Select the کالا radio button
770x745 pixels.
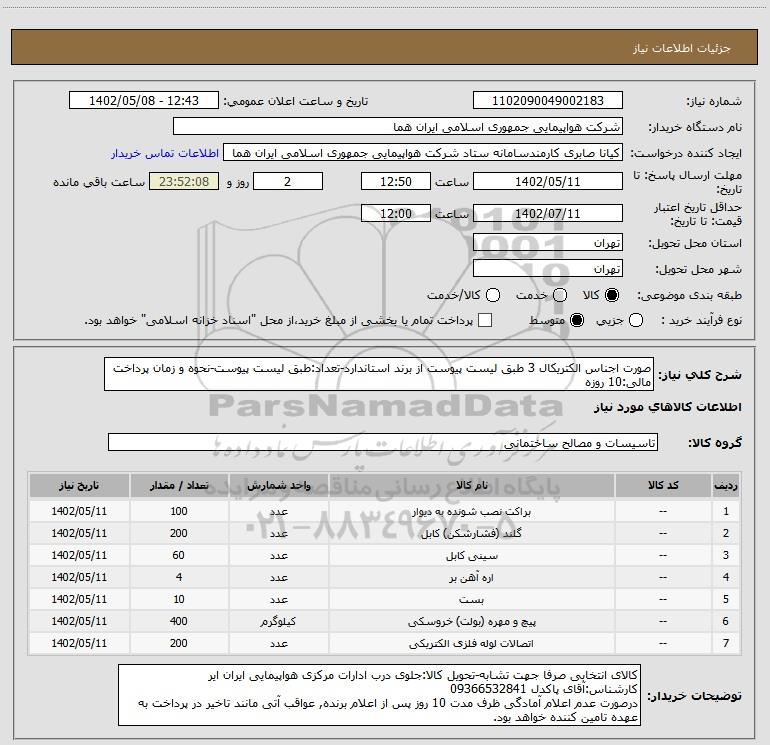(612, 295)
